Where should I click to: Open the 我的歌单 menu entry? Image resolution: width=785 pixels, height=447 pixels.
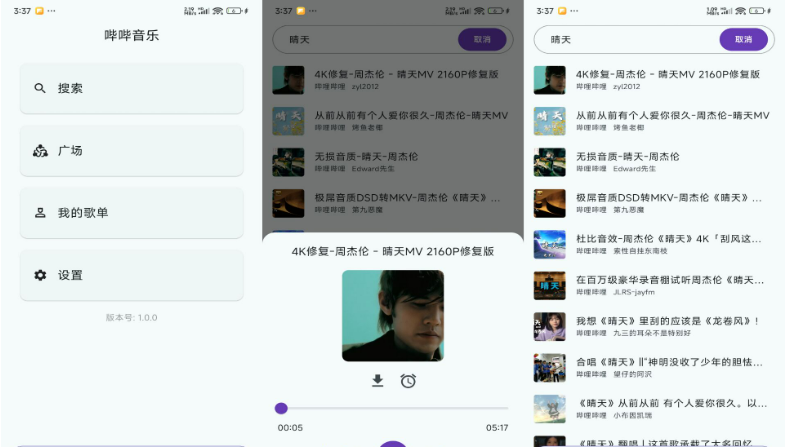[x=131, y=213]
